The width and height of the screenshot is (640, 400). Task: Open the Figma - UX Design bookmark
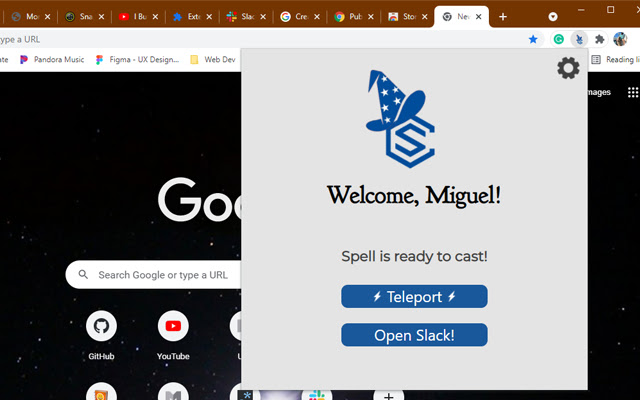click(x=138, y=60)
